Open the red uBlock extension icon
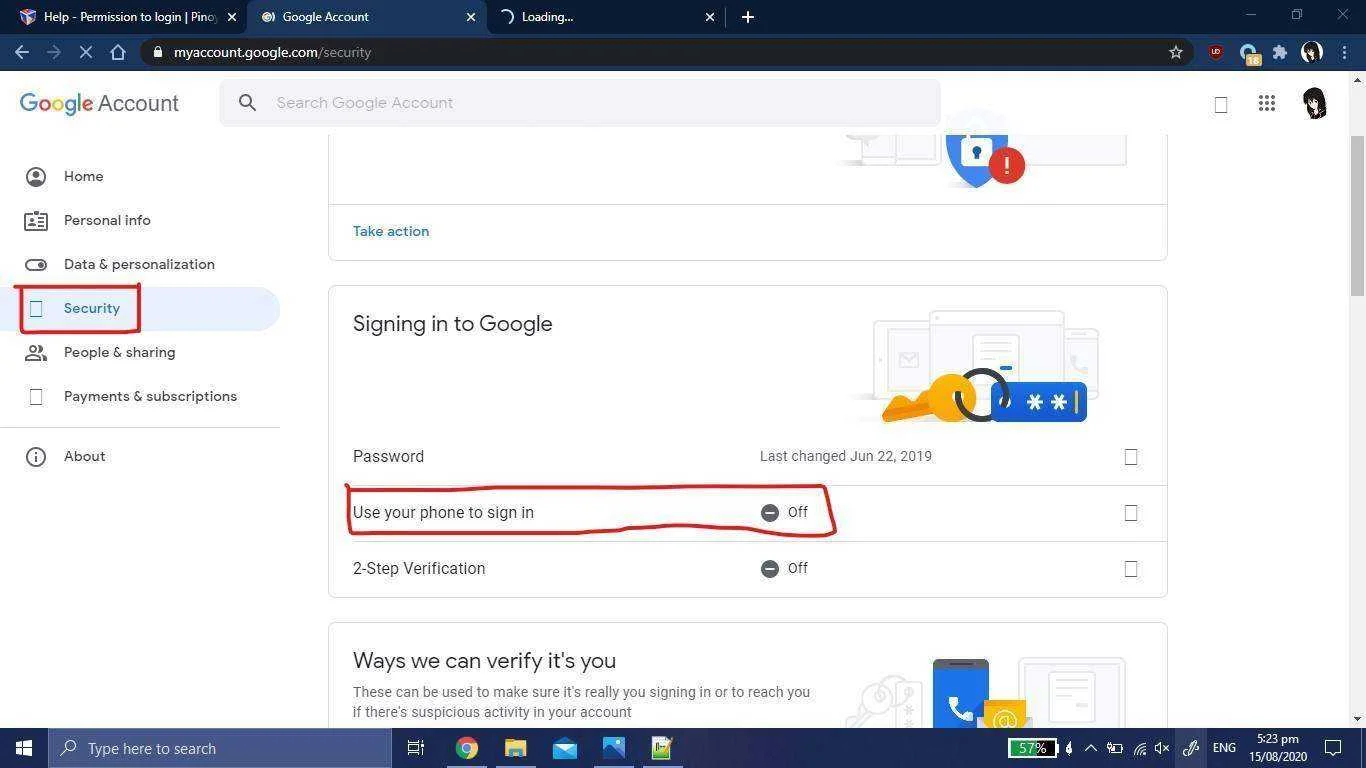The image size is (1366, 768). (x=1216, y=52)
